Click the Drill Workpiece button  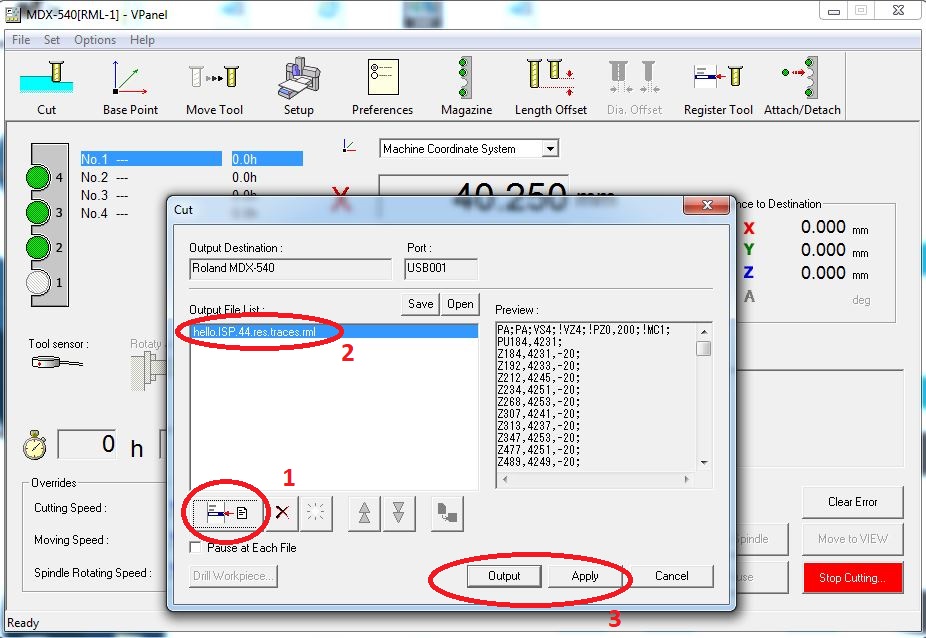[x=233, y=576]
